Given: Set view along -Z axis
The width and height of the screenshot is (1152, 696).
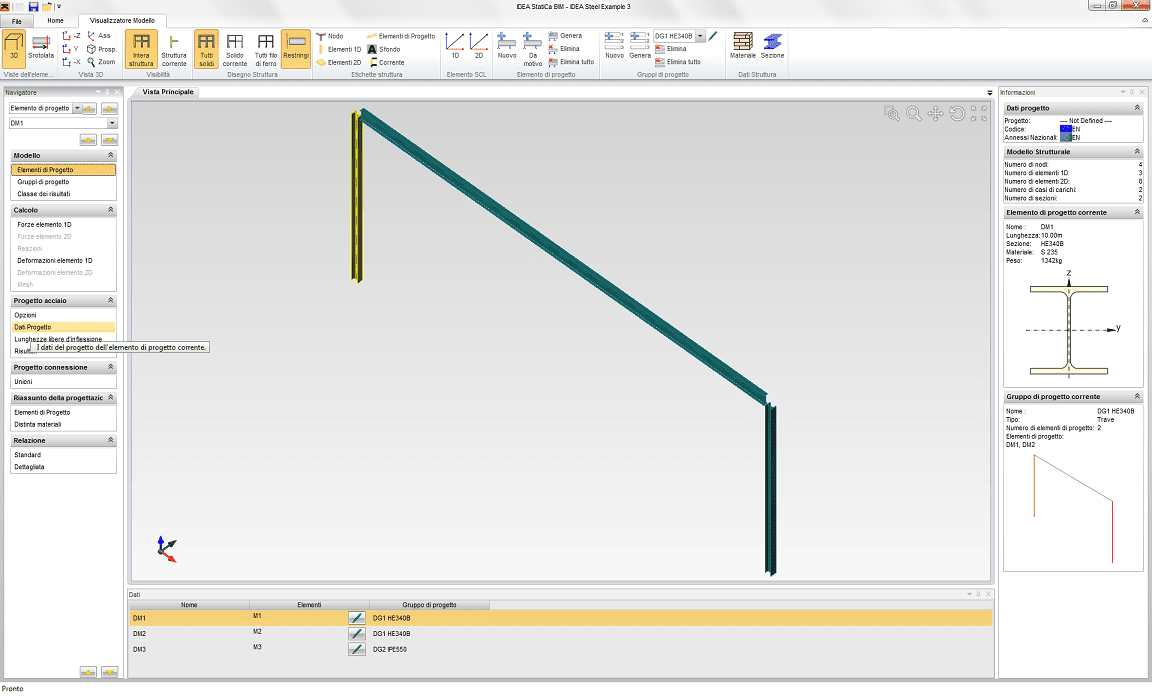Looking at the screenshot, I should (x=72, y=35).
